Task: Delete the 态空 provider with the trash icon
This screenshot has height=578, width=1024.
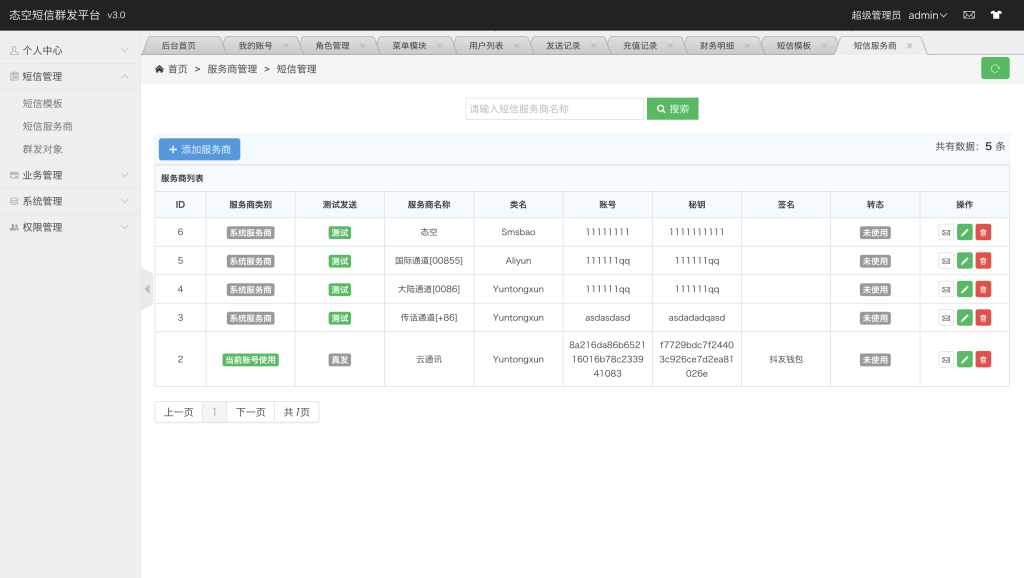Action: click(x=982, y=232)
